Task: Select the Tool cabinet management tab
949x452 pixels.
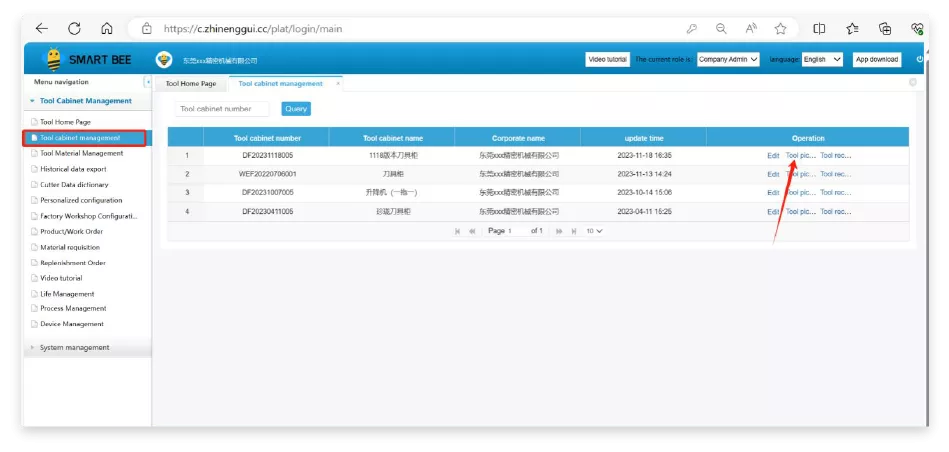Action: point(280,84)
